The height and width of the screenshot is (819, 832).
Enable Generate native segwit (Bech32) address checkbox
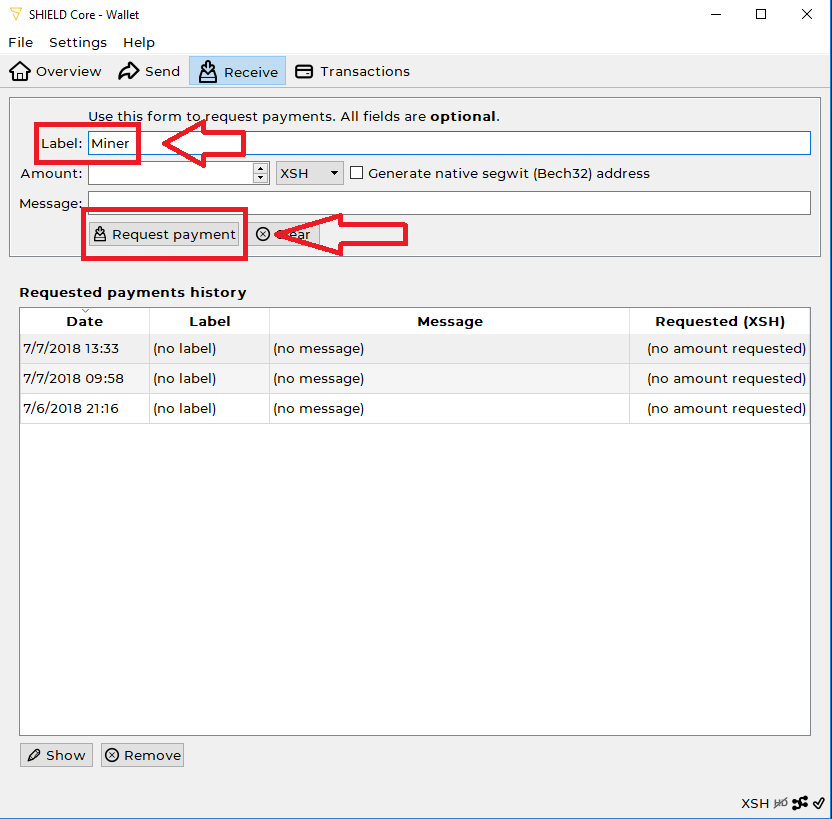click(357, 173)
